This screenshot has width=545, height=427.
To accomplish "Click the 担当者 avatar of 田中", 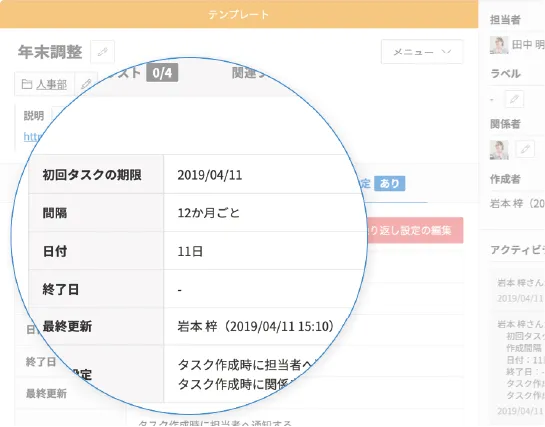I will pyautogui.click(x=499, y=45).
